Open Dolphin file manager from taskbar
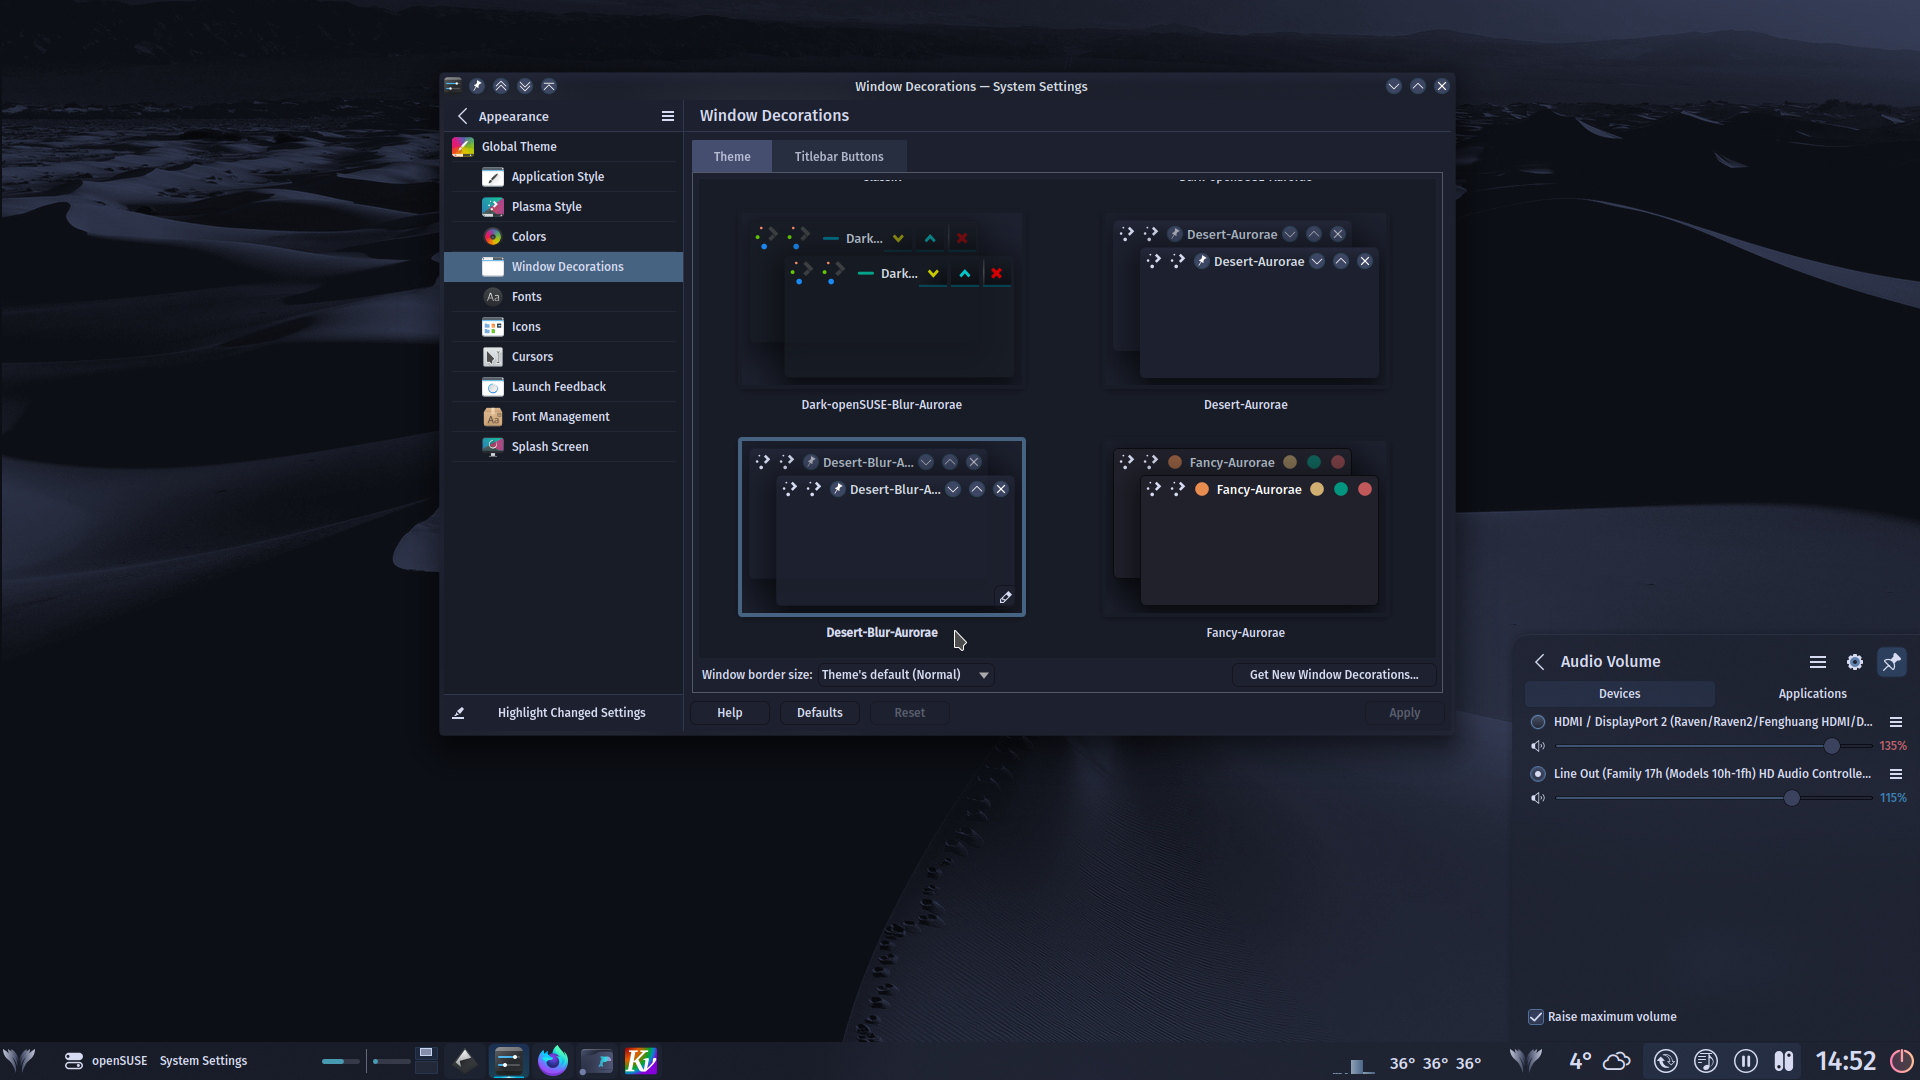The image size is (1920, 1080). (597, 1060)
